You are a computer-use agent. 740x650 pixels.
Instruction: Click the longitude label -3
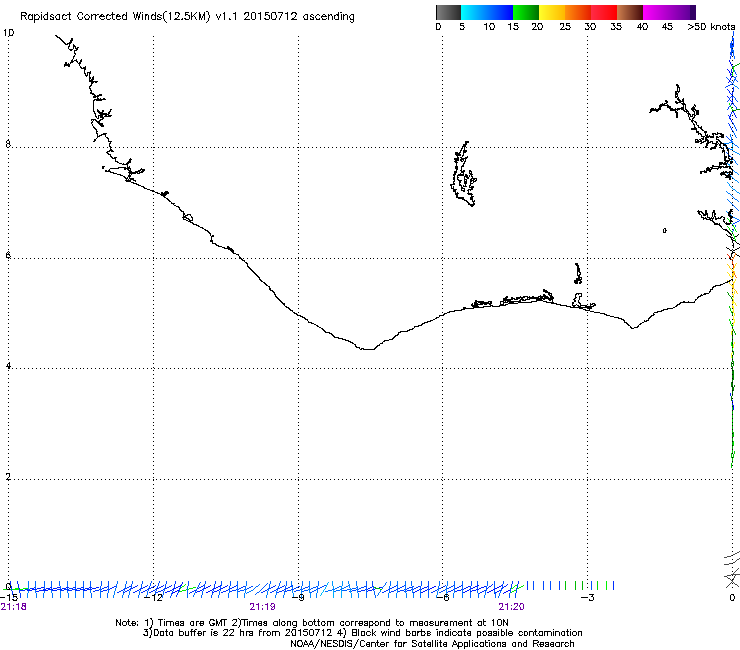(x=587, y=598)
